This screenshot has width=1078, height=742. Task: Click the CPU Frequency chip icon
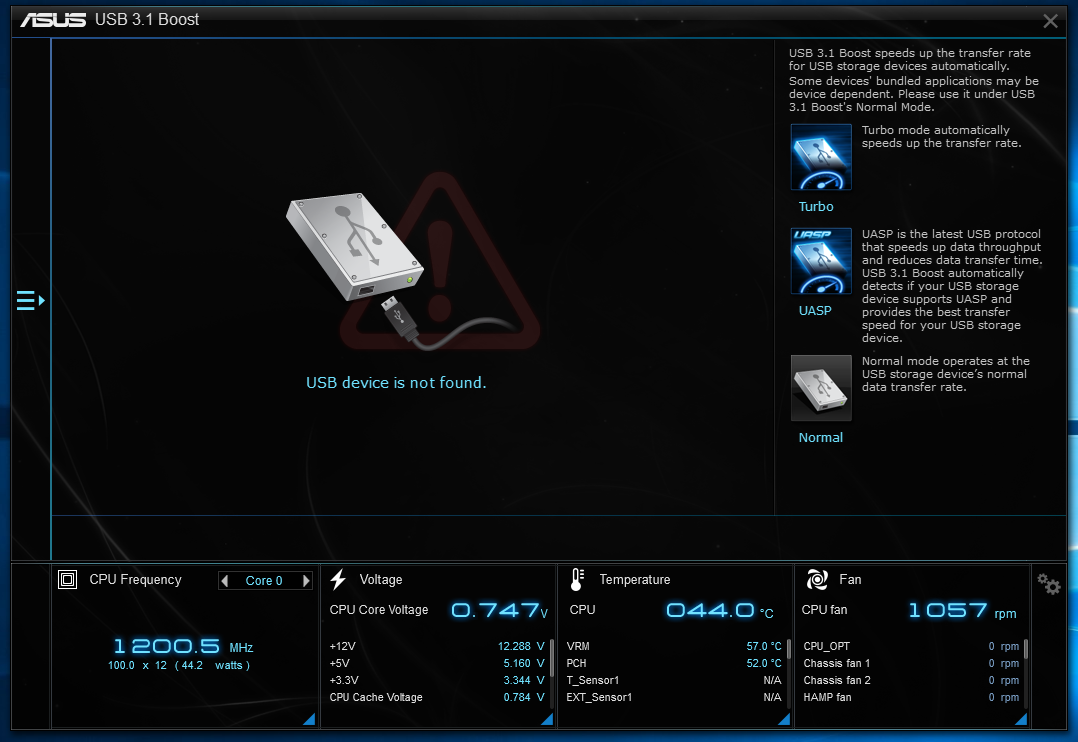[x=67, y=580]
